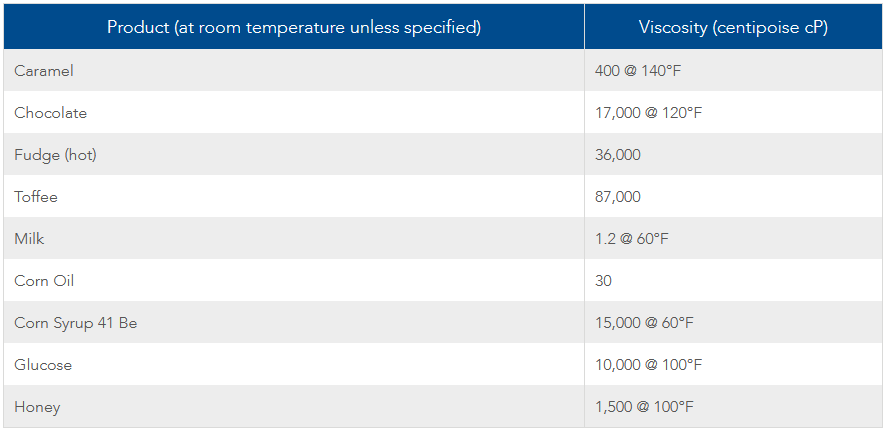Select the Caramel product cell

click(294, 71)
